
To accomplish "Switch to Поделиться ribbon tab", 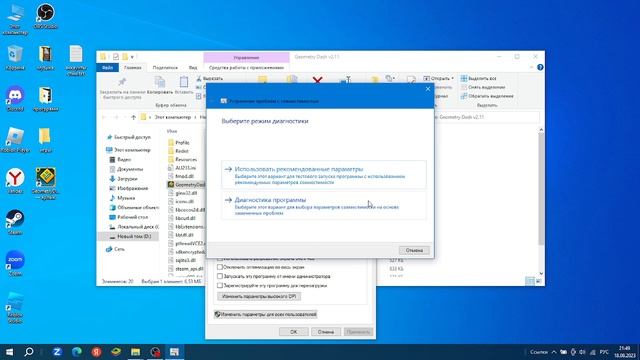I will 165,68.
